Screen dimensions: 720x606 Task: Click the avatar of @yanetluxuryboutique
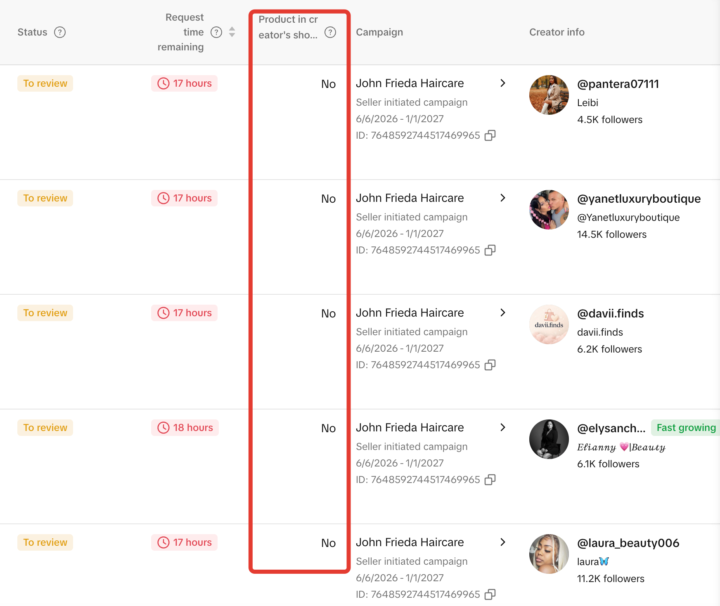tap(549, 210)
